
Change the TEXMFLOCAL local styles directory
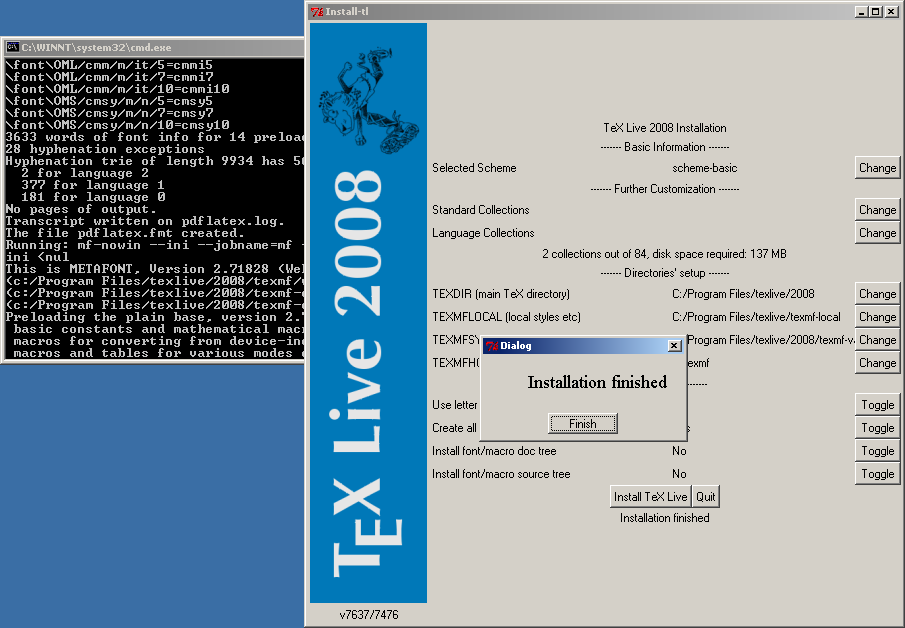point(877,317)
